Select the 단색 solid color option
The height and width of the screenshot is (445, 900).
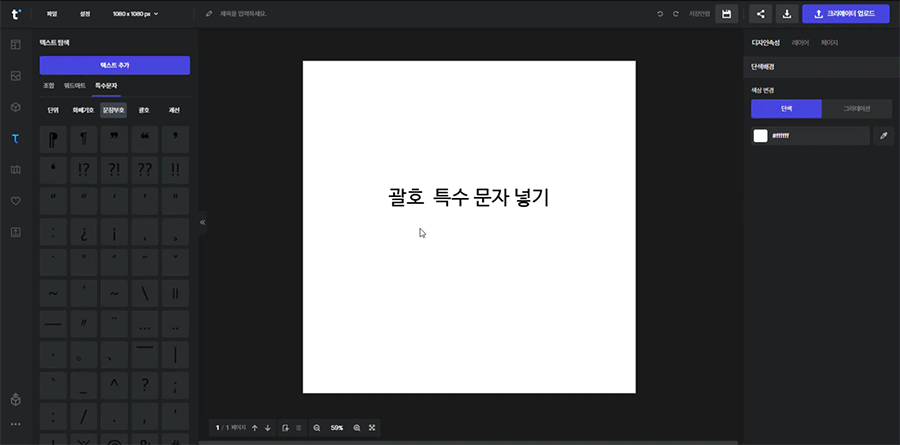(x=786, y=109)
